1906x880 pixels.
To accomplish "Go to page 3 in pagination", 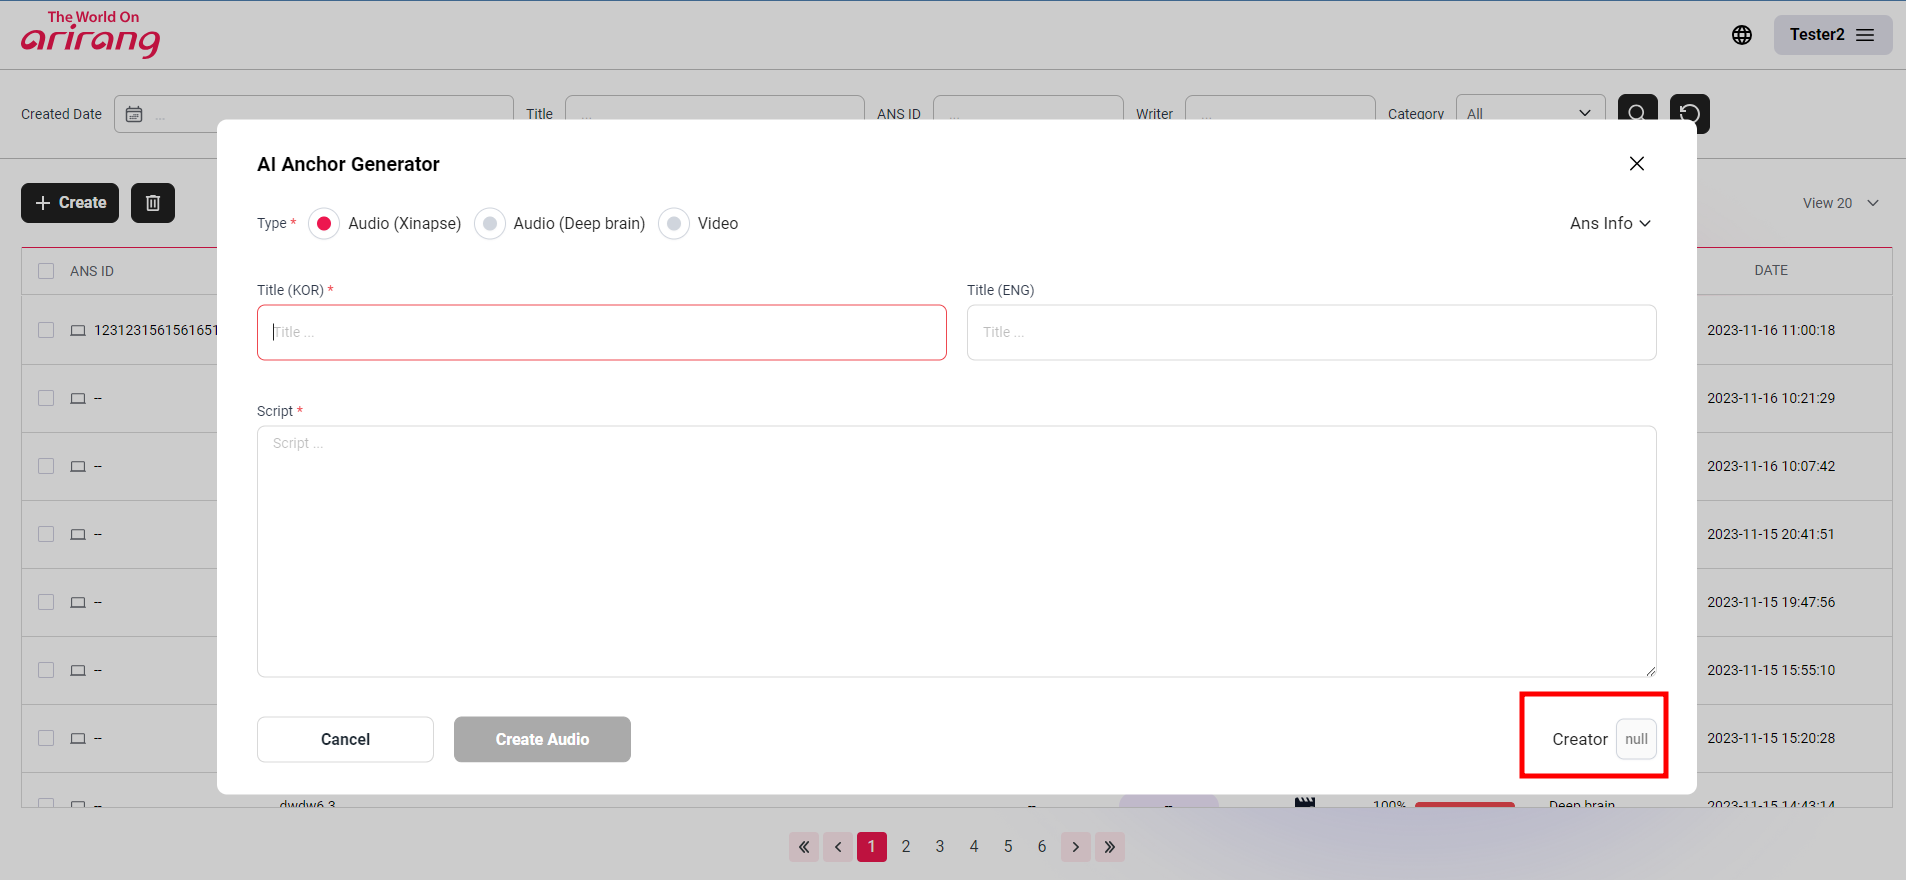I will (x=940, y=847).
